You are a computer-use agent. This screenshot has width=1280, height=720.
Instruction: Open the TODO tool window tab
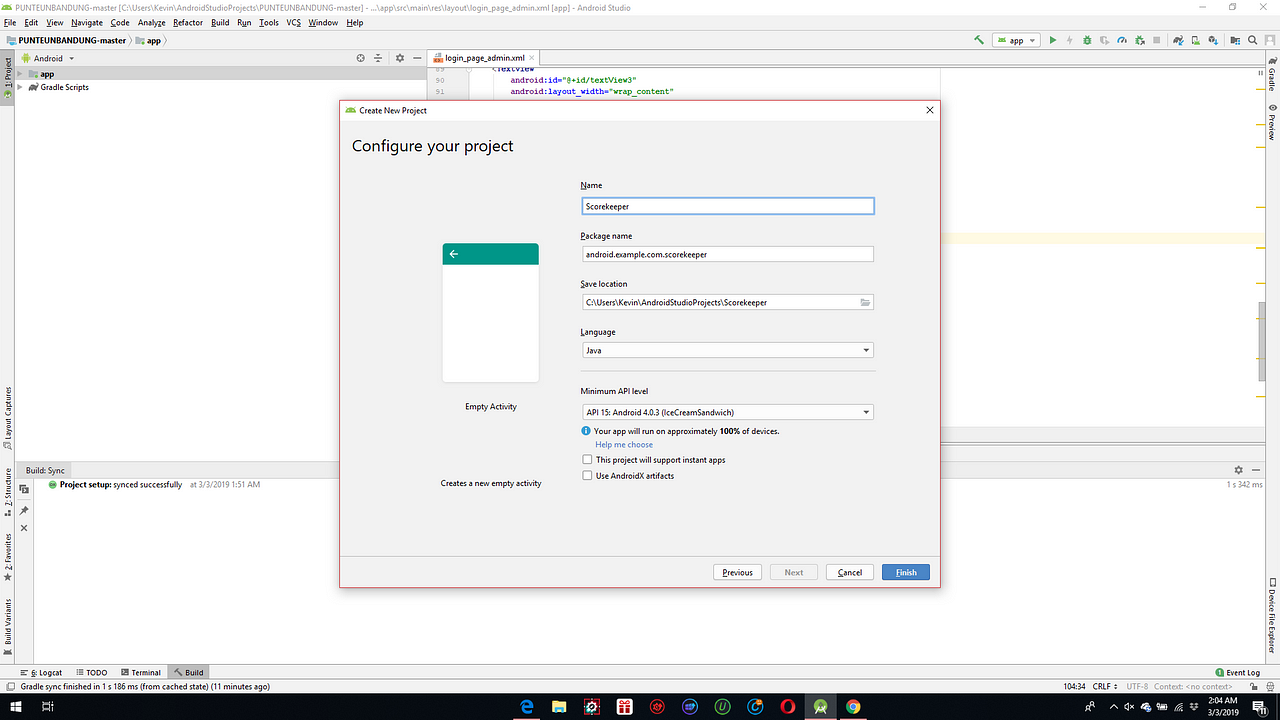pos(91,673)
